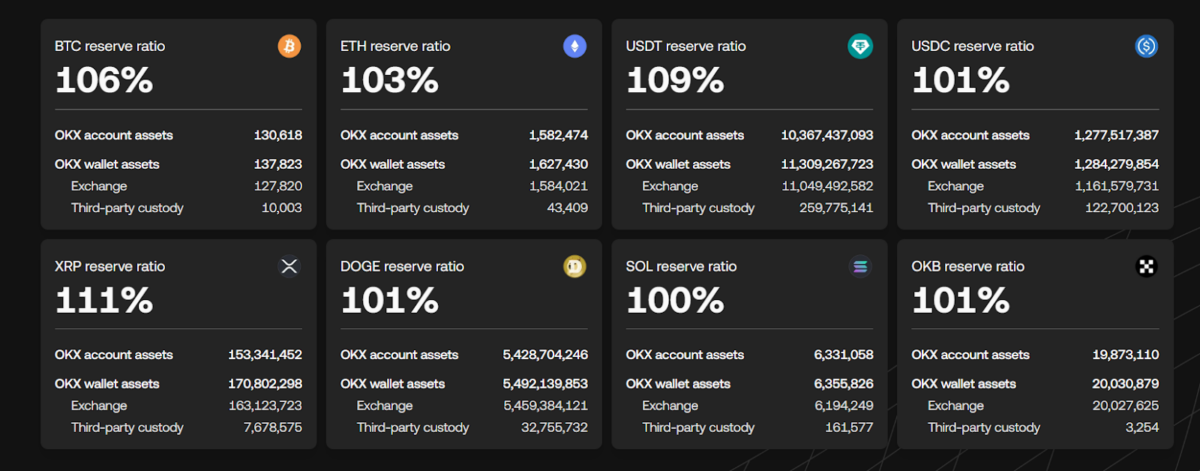Click the Ethereum coin icon
Screen dimensions: 1200x471
pyautogui.click(x=574, y=46)
